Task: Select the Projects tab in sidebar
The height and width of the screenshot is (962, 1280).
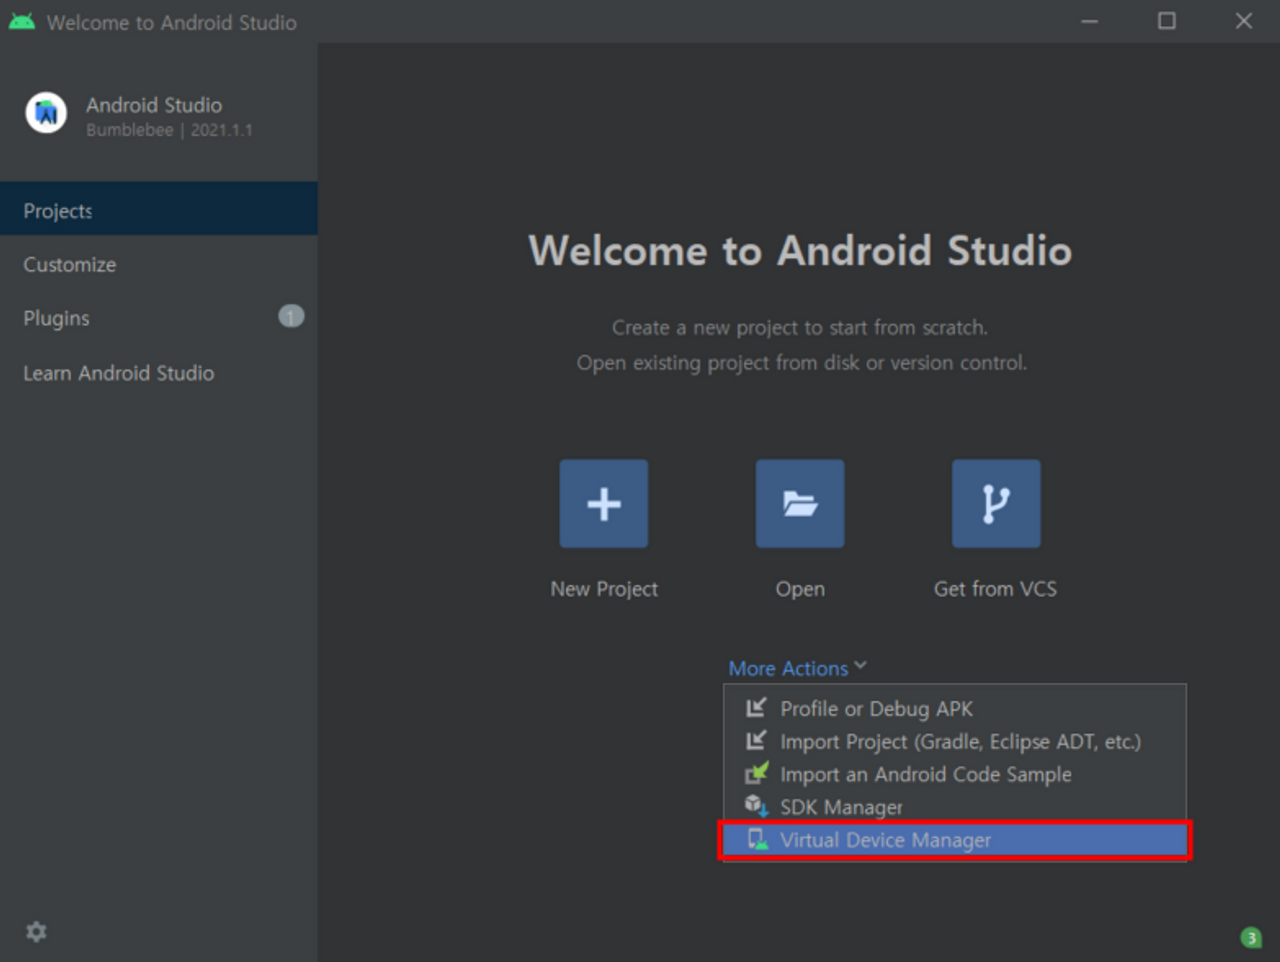Action: 159,209
